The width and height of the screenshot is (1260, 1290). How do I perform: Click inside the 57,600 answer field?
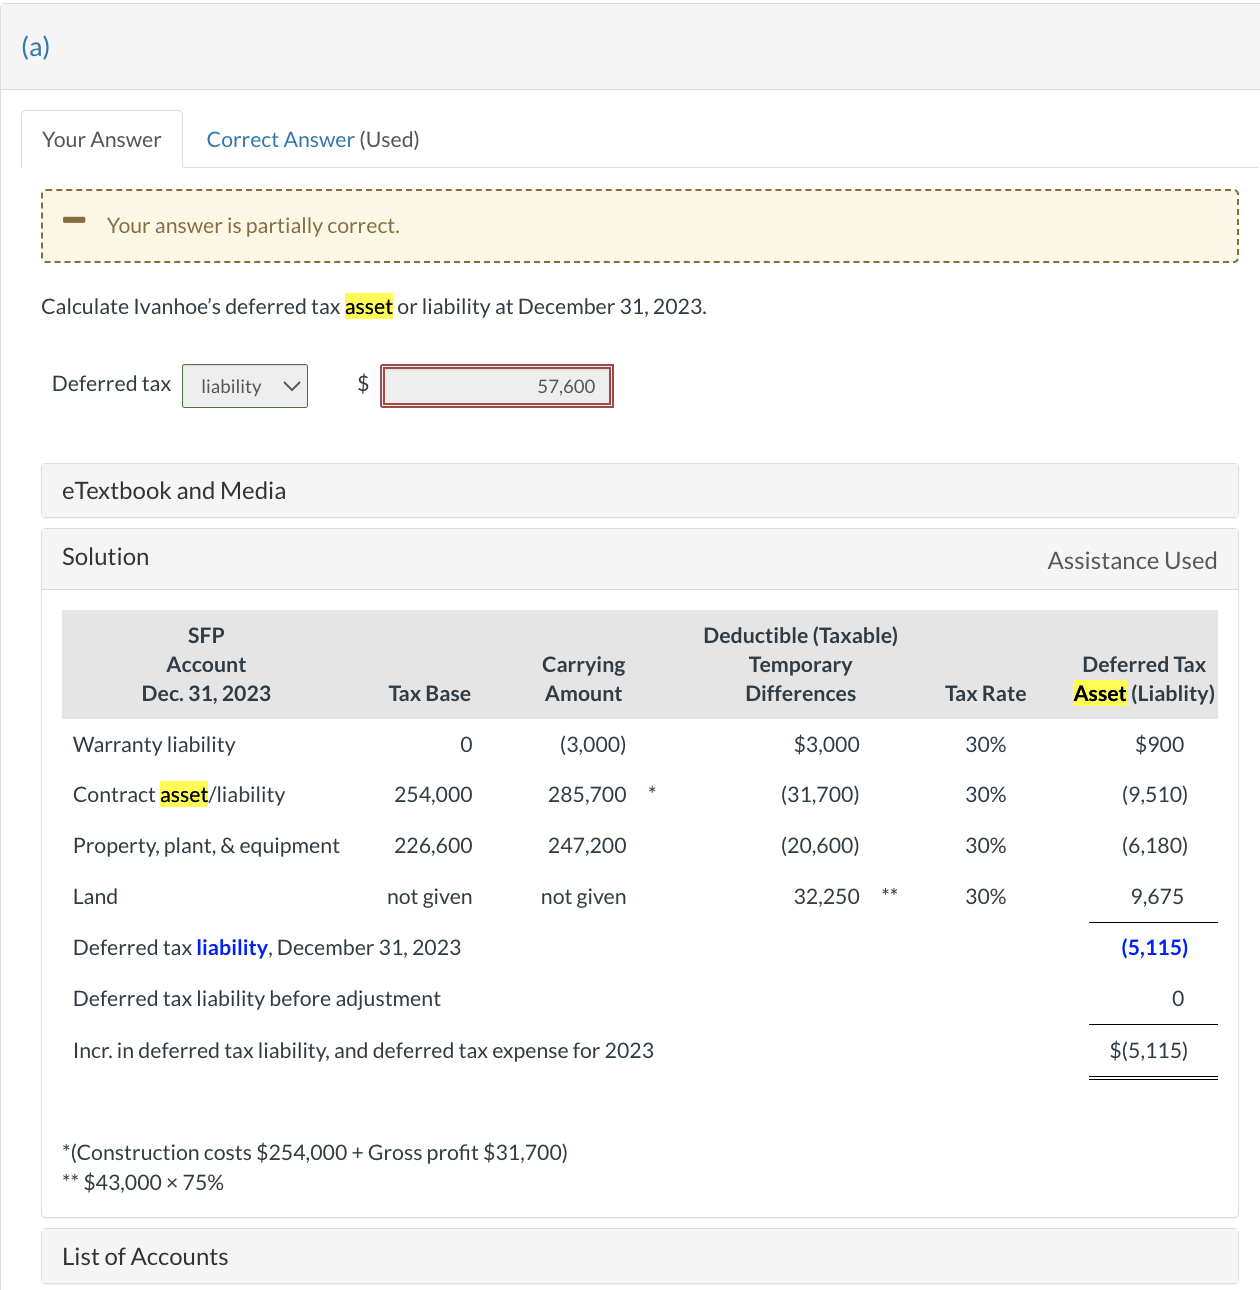click(496, 385)
